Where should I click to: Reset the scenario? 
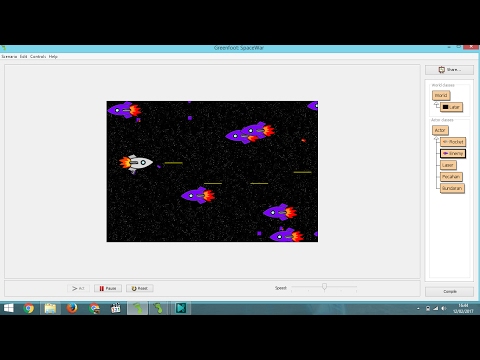click(x=140, y=288)
